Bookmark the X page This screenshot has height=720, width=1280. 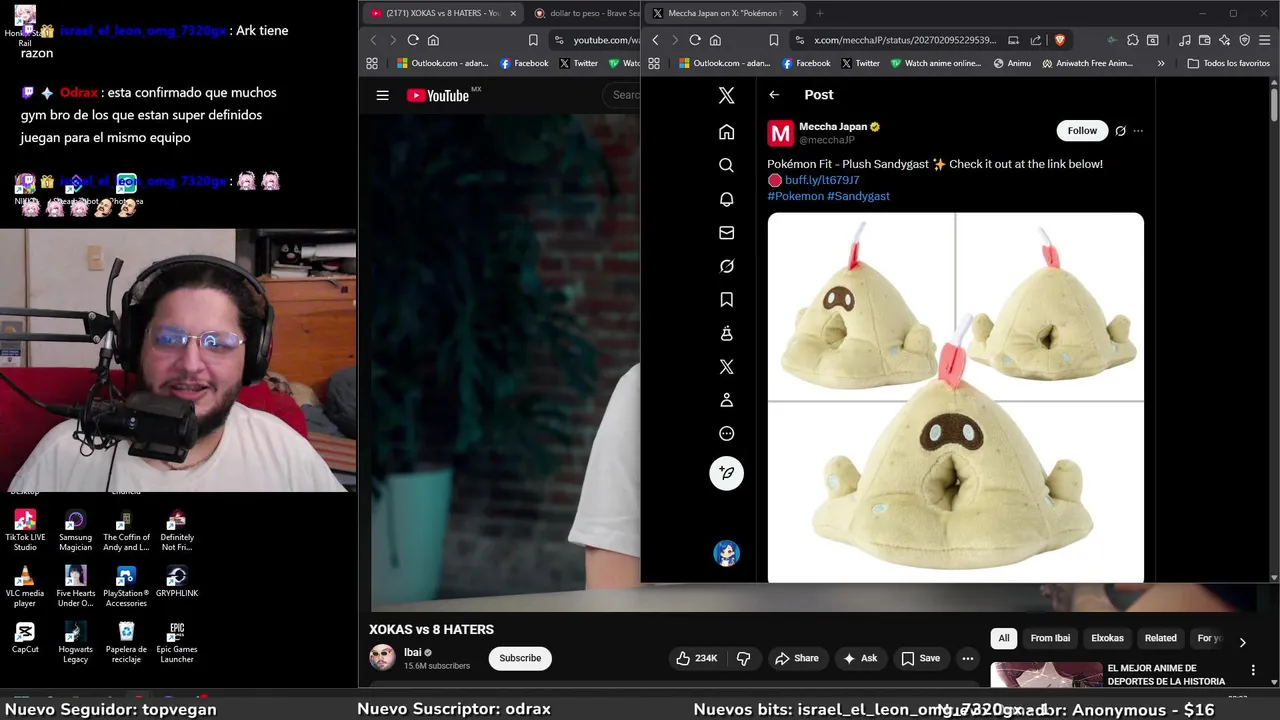tap(774, 40)
